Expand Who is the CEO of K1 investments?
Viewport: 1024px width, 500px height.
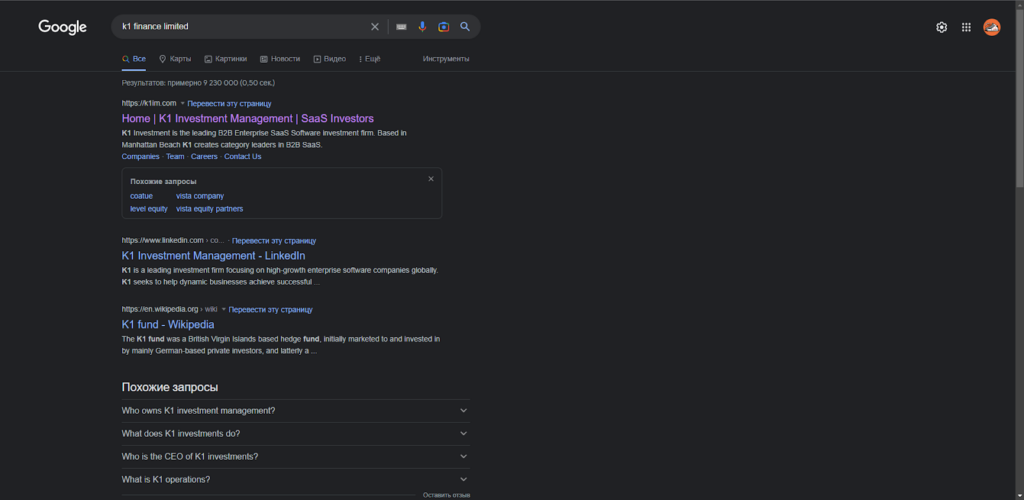click(x=295, y=456)
